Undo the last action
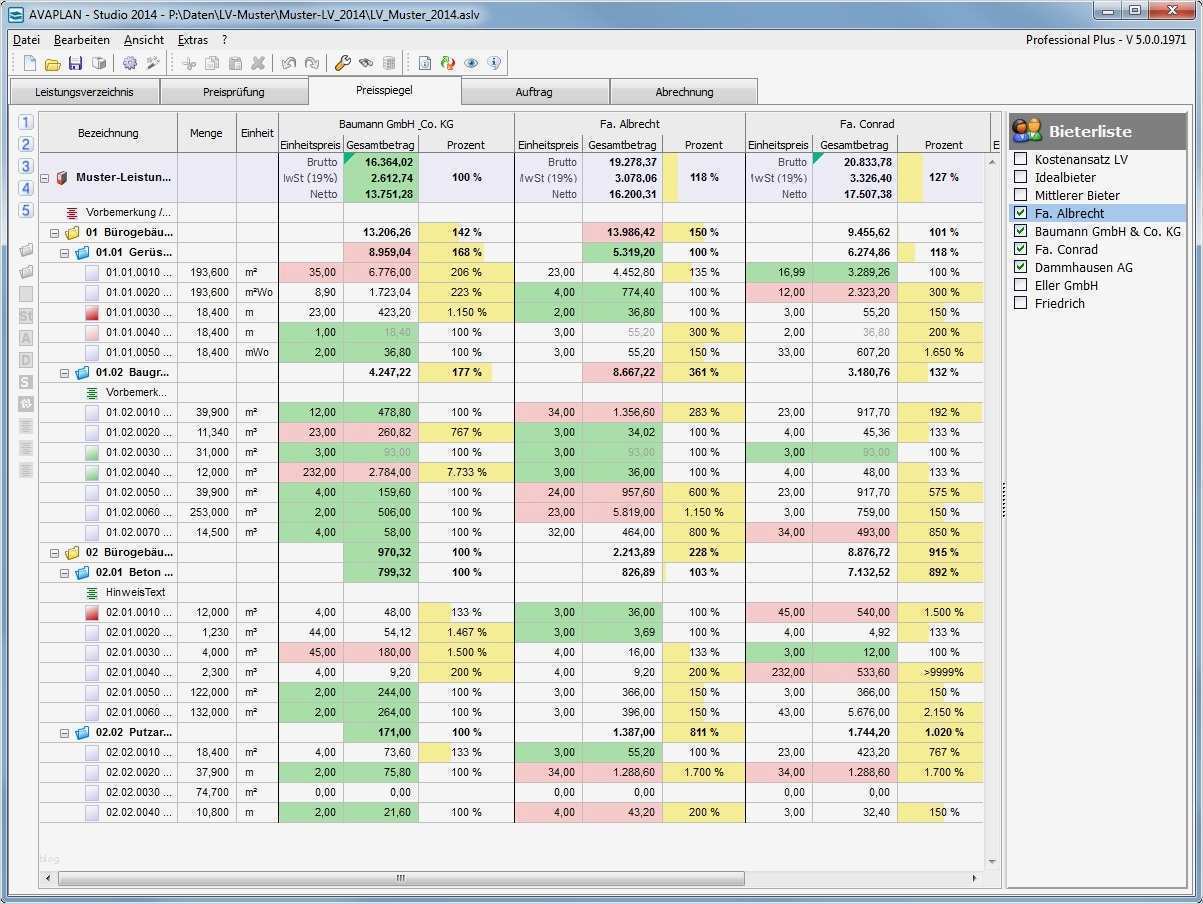This screenshot has height=904, width=1203. (289, 63)
